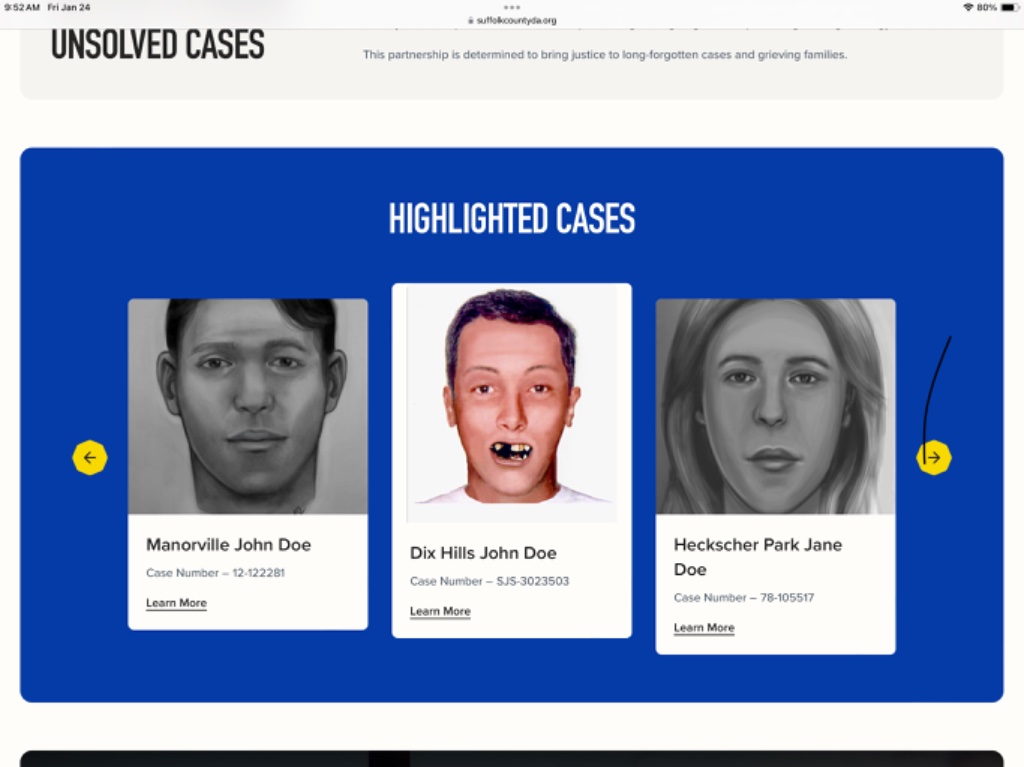Click the Unsolved Cases heading

pos(158,45)
